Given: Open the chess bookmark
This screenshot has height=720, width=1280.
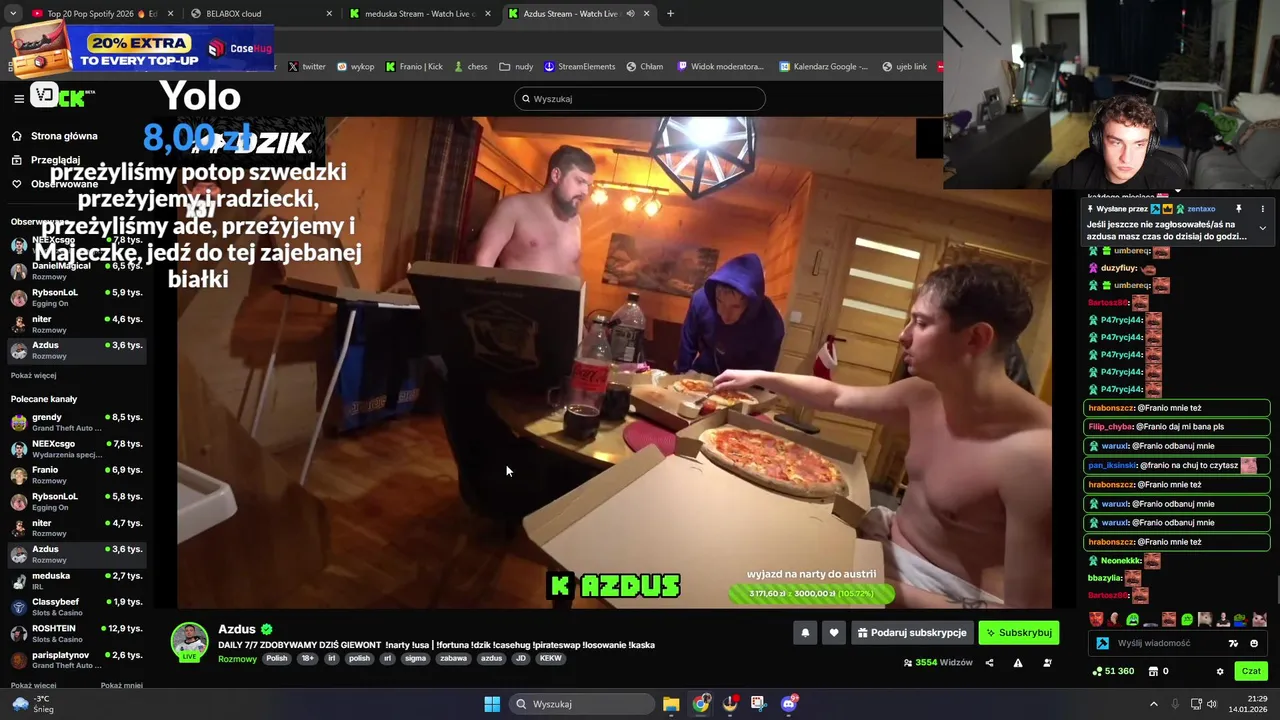Looking at the screenshot, I should tap(470, 66).
